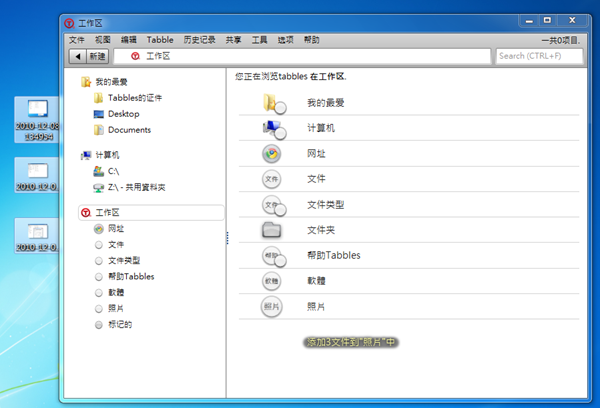Viewport: 600px width, 408px height.
Task: Open the 视图 menu
Action: click(103, 40)
